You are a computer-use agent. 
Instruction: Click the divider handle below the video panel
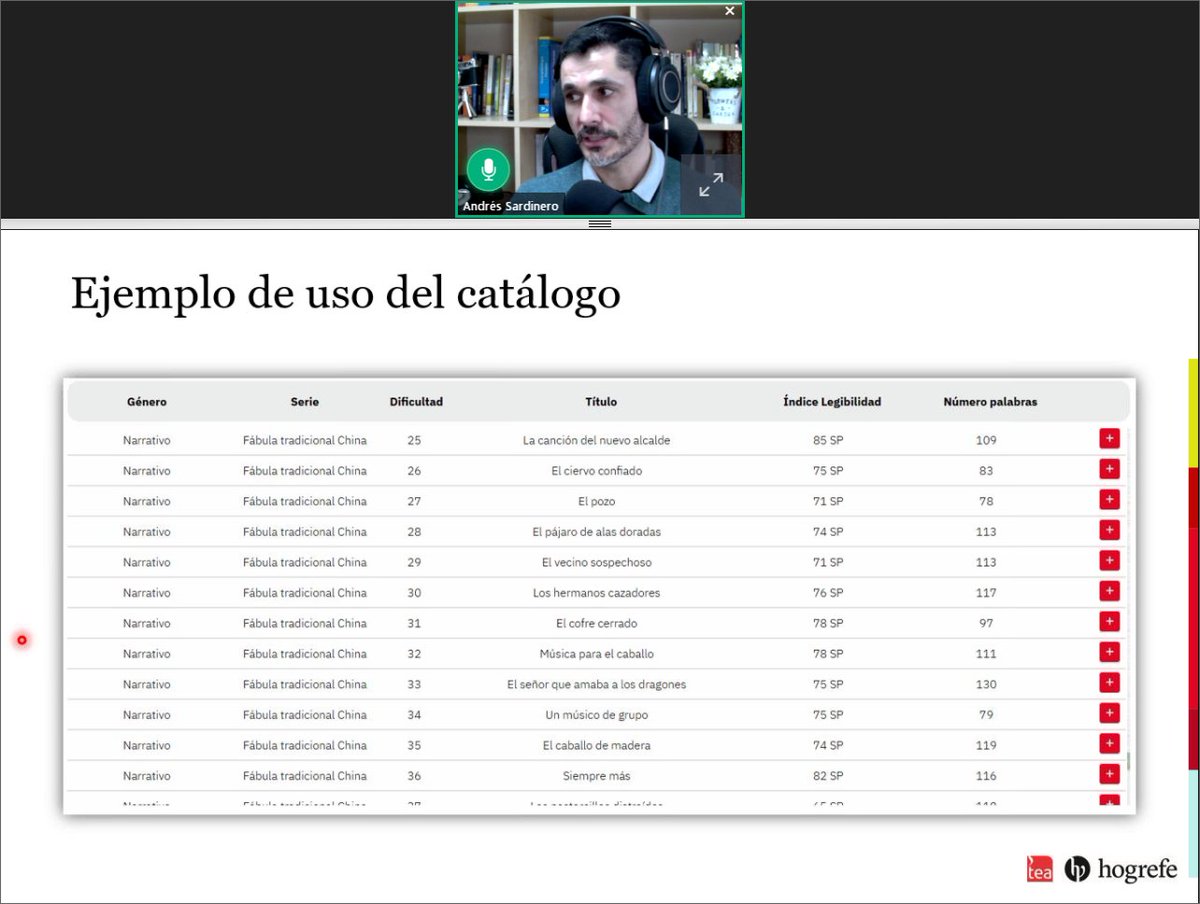point(599,224)
